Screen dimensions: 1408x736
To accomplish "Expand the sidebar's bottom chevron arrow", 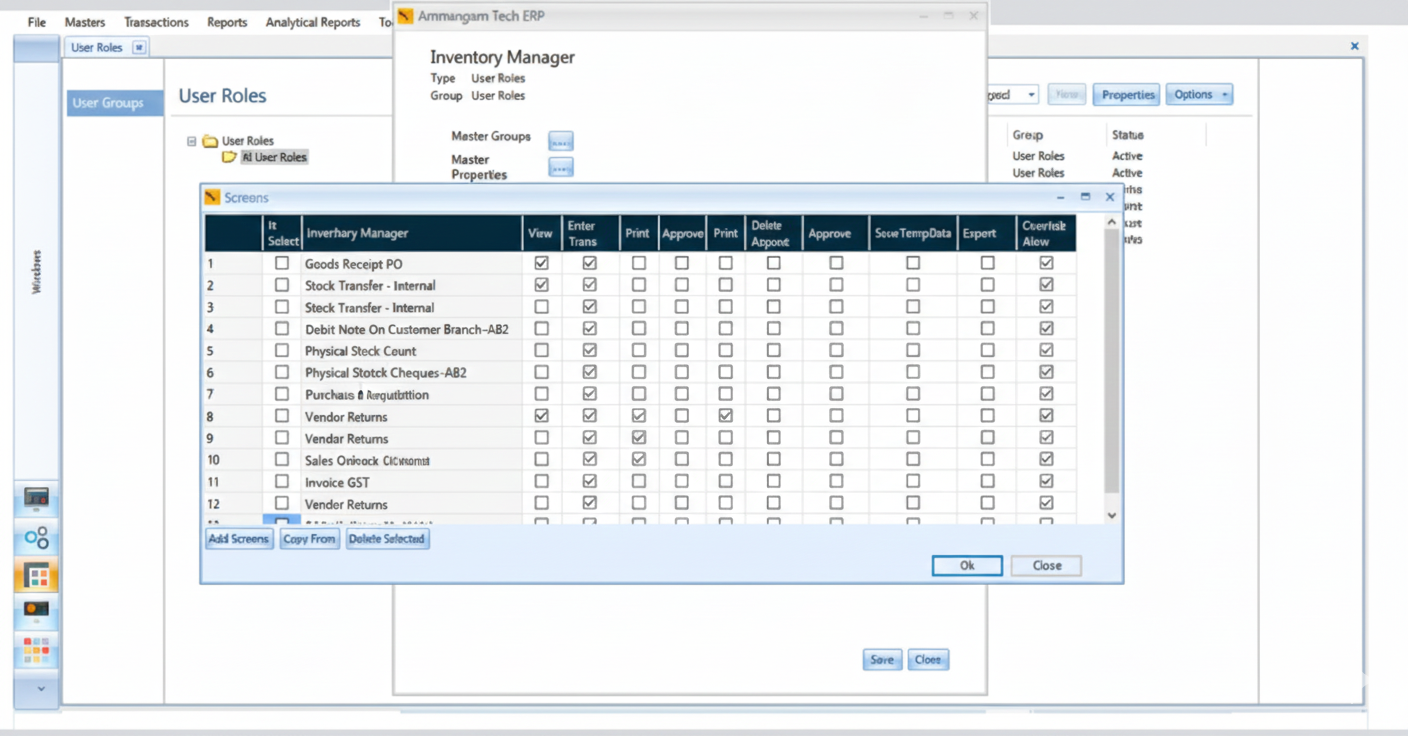I will coord(40,688).
